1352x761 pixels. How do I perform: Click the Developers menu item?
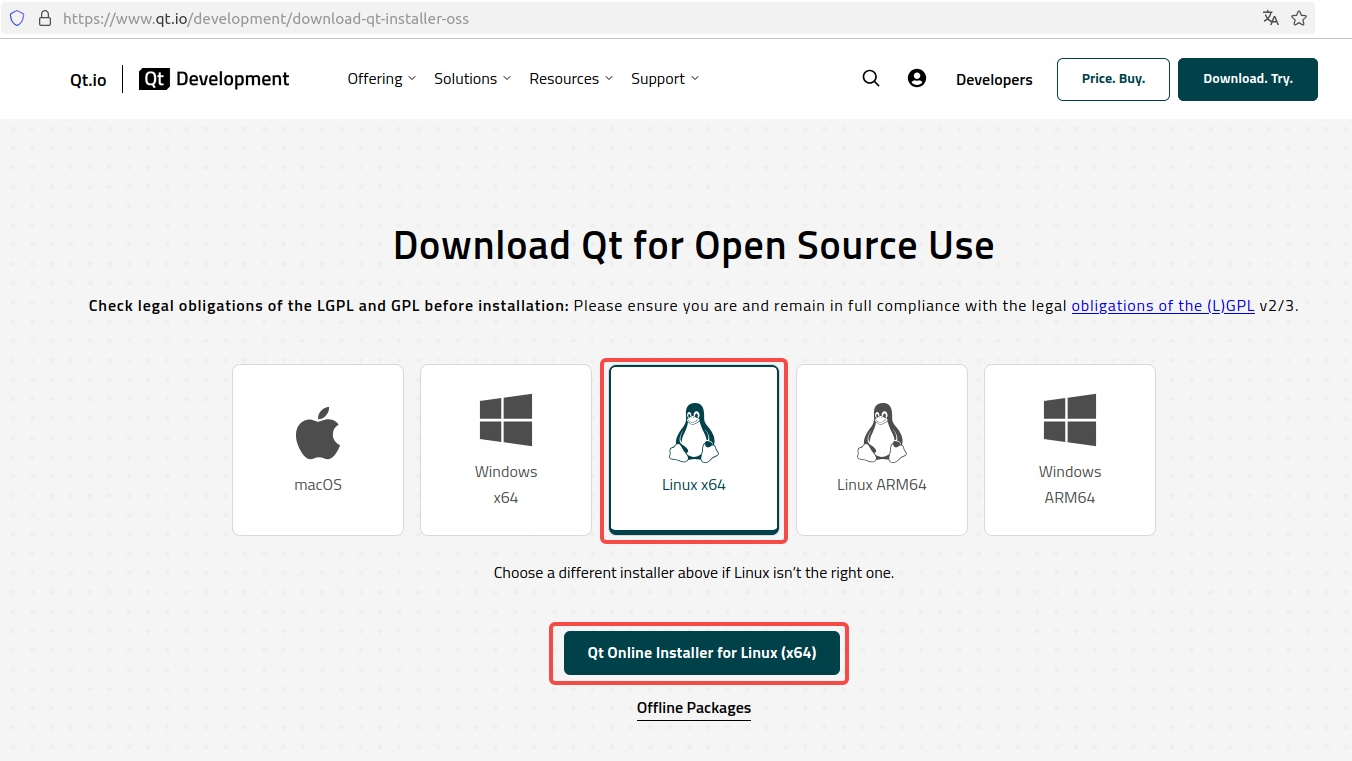994,79
